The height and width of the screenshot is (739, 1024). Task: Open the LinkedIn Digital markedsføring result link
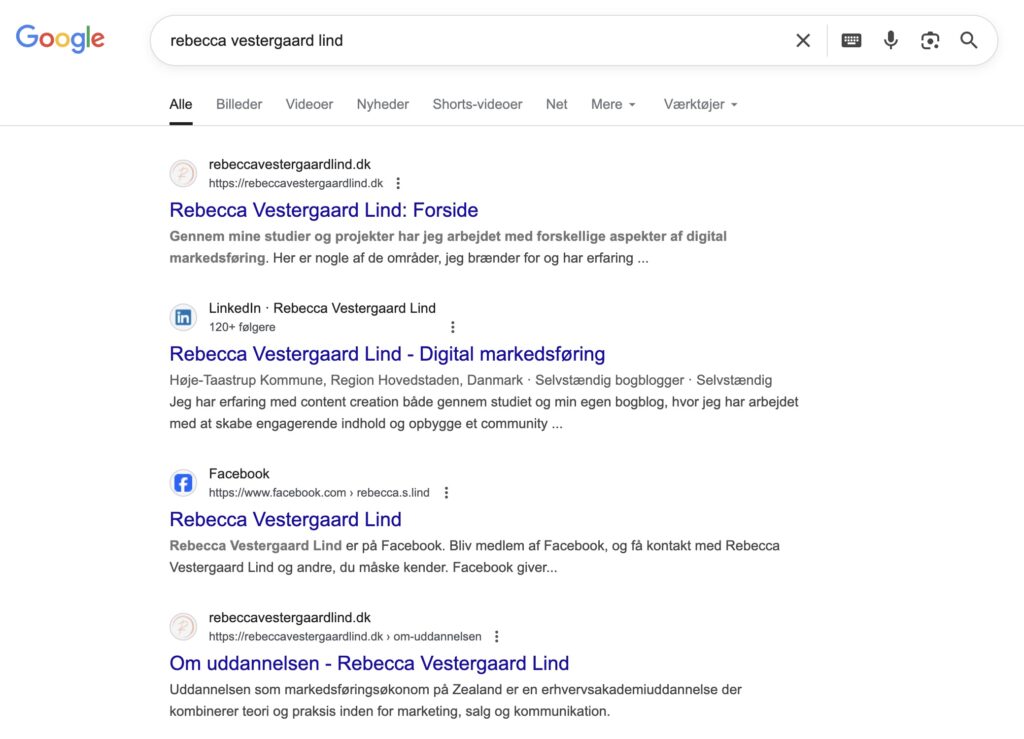[x=387, y=354]
